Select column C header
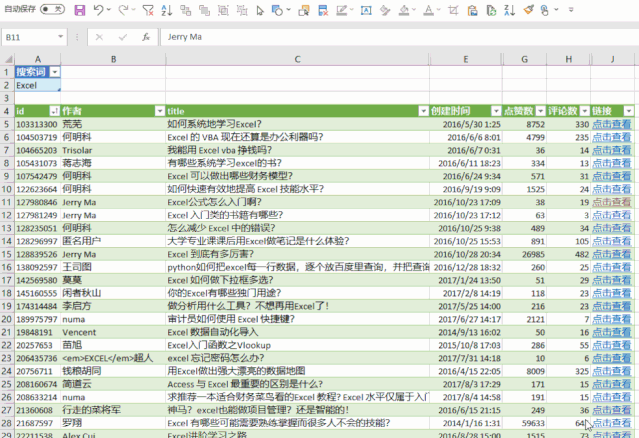Viewport: 639px width, 438px height. (x=297, y=59)
